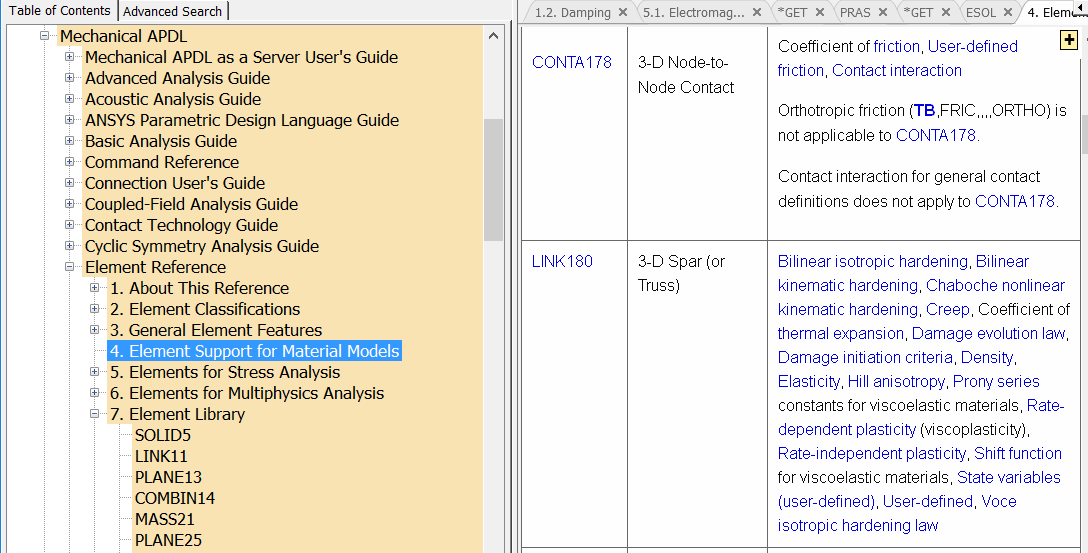Expand 3. General Element Features

click(94, 330)
